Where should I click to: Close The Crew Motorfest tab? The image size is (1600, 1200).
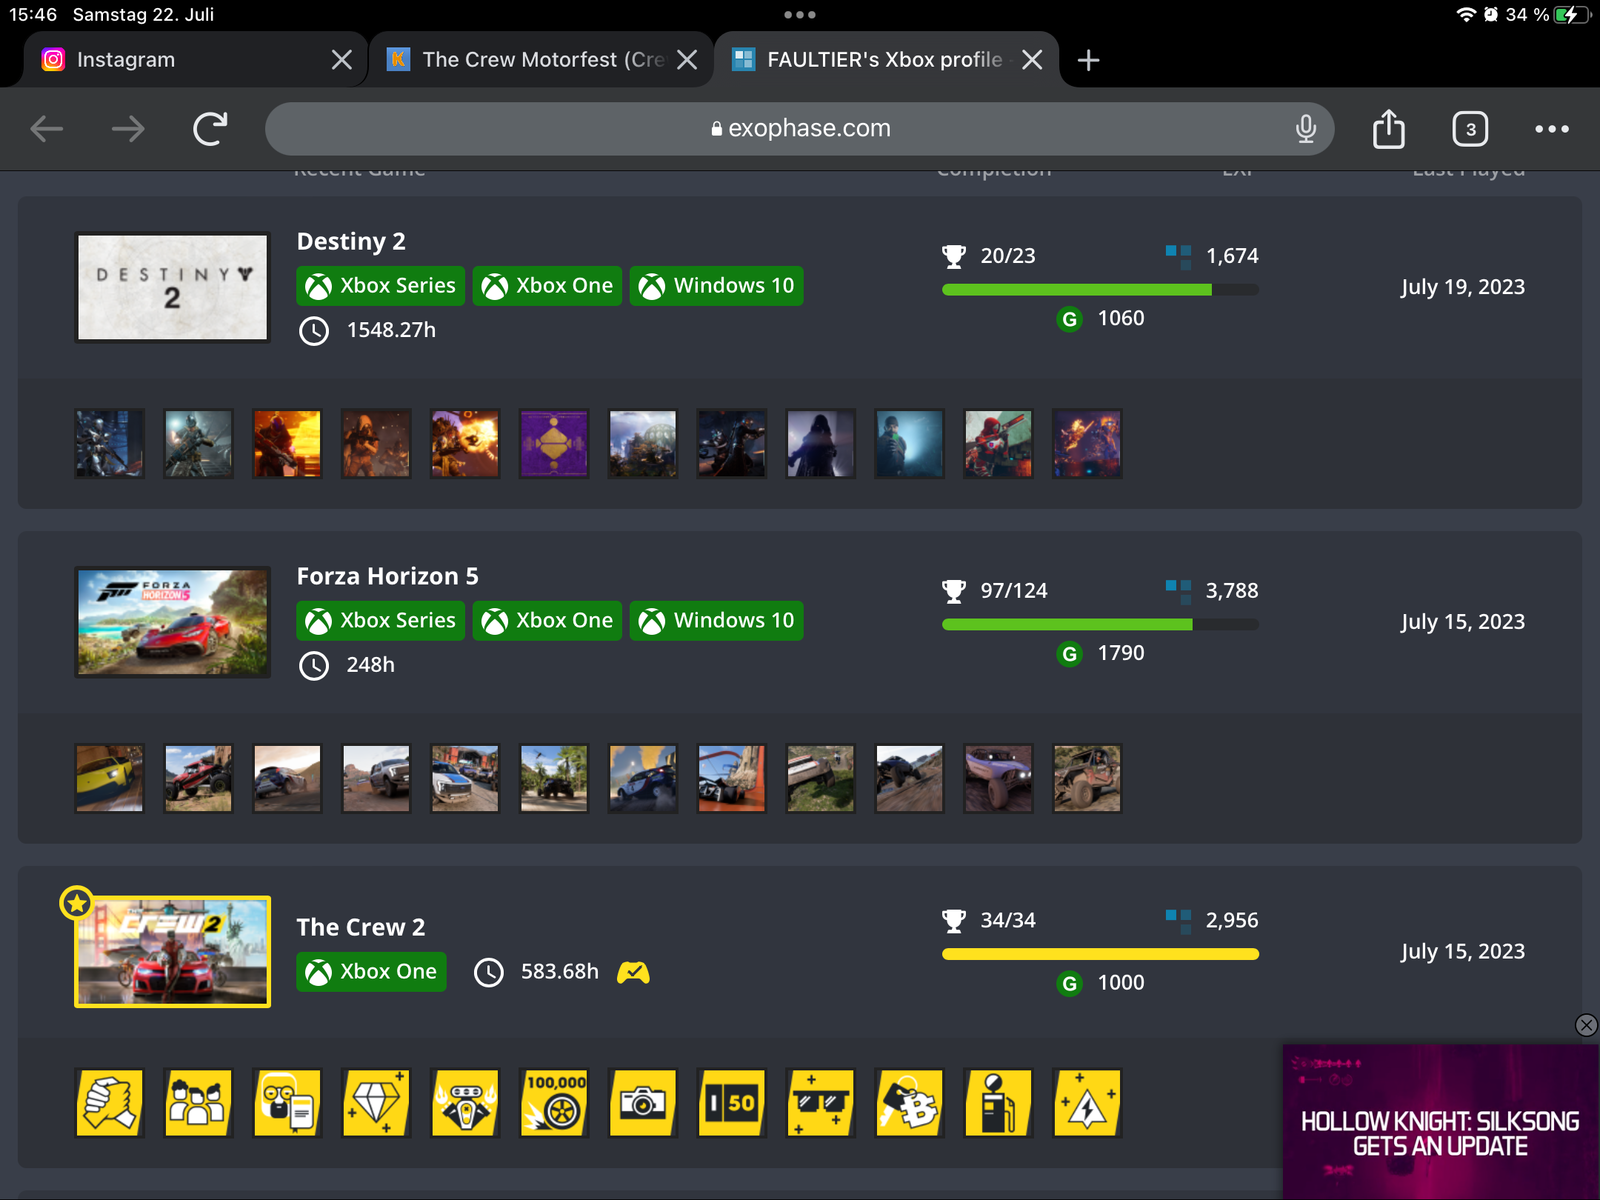point(687,60)
